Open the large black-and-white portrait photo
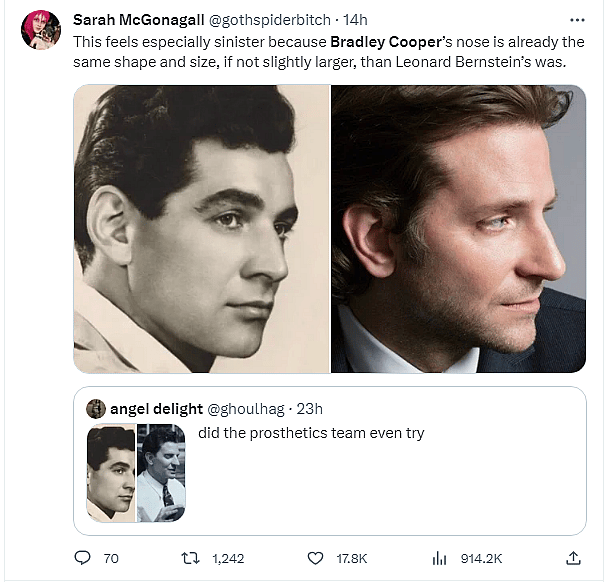This screenshot has width=608, height=582. (x=201, y=229)
